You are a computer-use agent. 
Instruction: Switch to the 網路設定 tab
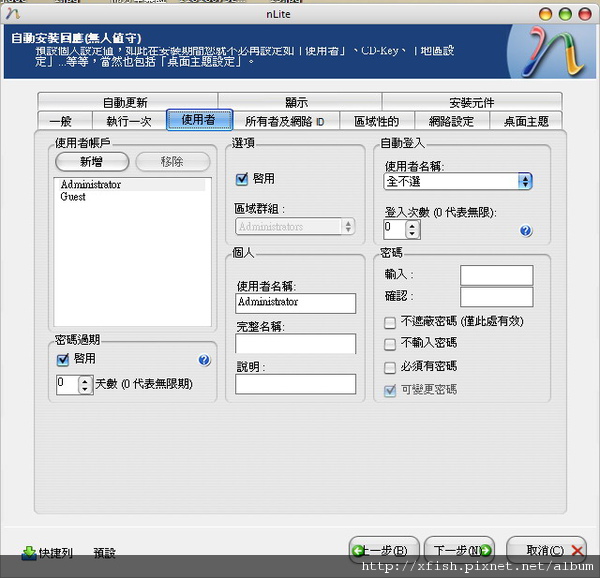point(452,121)
